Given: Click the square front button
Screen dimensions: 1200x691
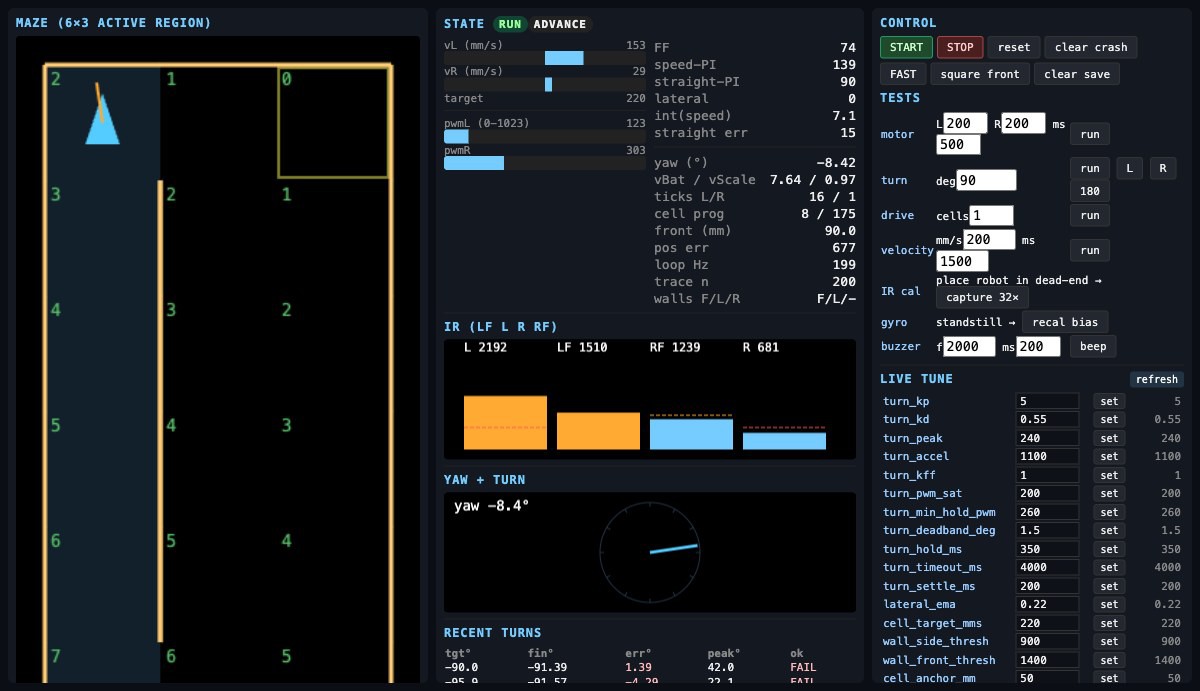Looking at the screenshot, I should click(979, 74).
